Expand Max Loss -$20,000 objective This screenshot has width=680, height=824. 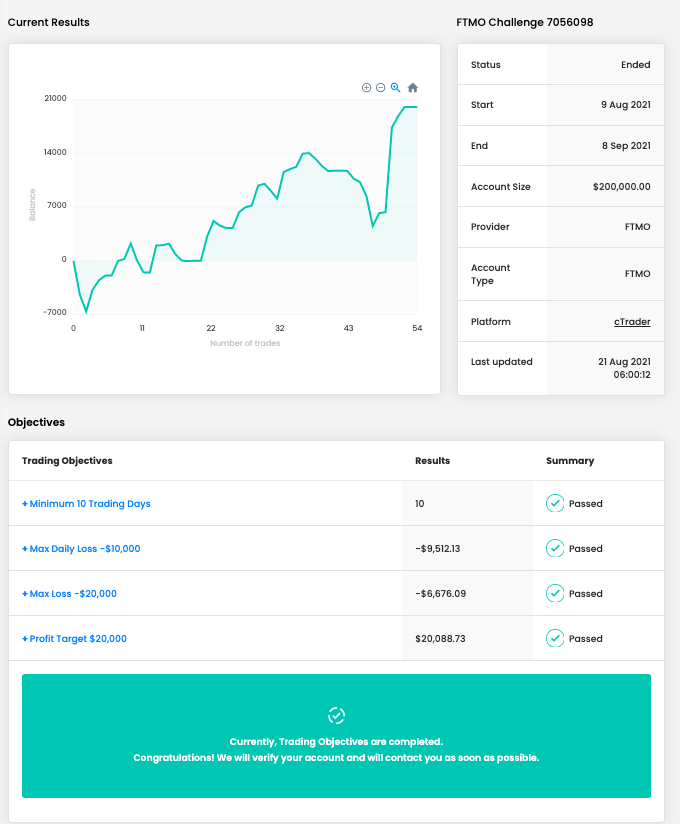(69, 593)
